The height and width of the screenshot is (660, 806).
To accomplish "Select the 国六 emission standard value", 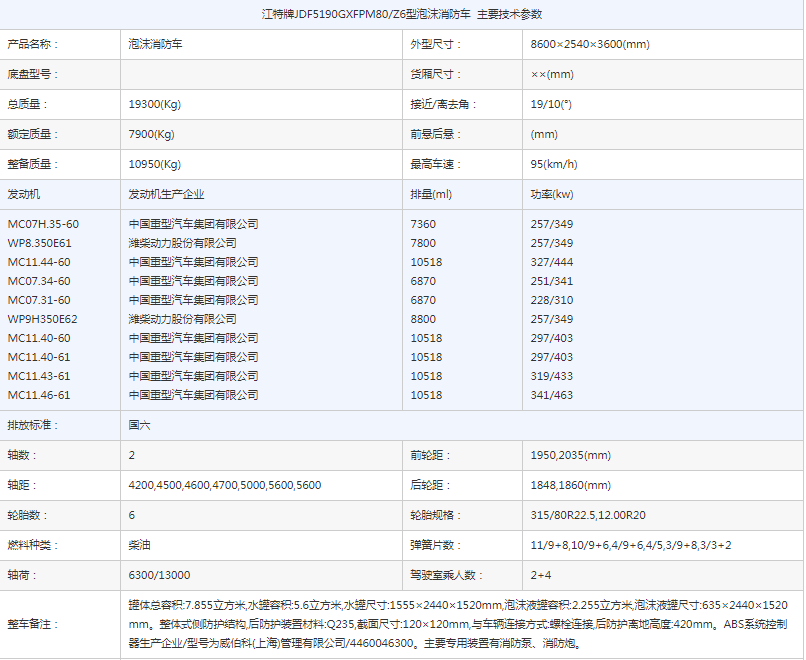I will [139, 425].
